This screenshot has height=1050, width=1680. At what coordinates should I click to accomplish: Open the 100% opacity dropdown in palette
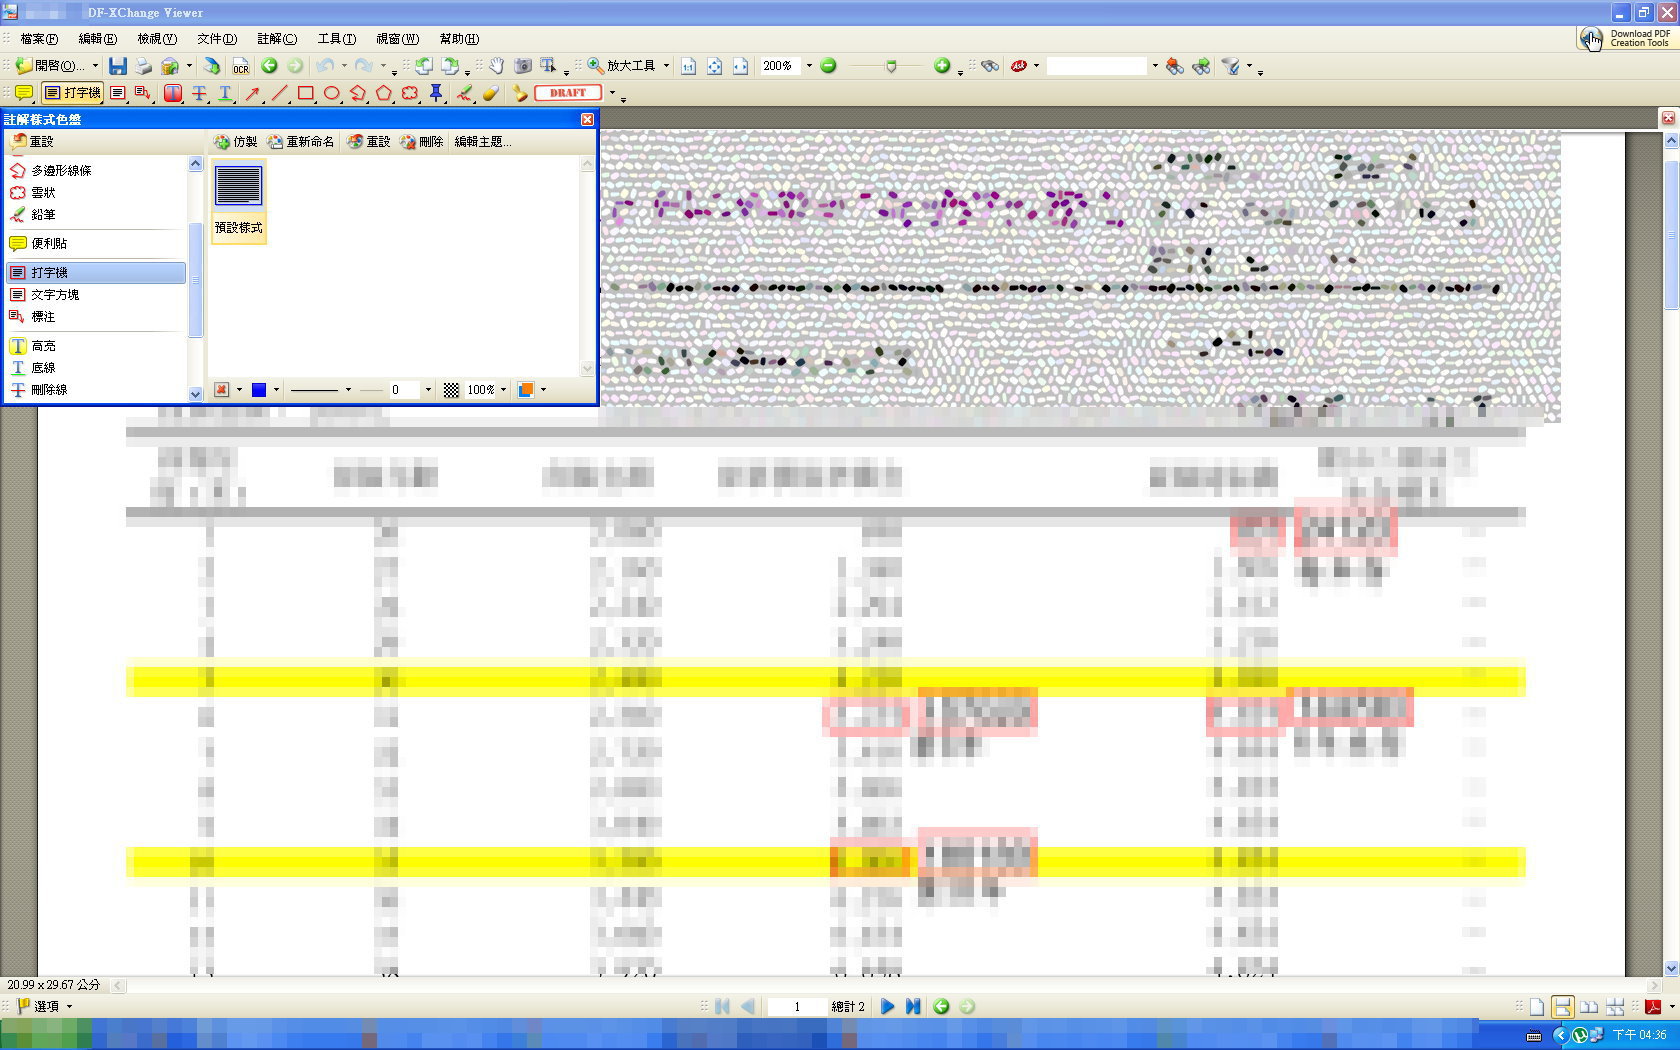[x=503, y=390]
